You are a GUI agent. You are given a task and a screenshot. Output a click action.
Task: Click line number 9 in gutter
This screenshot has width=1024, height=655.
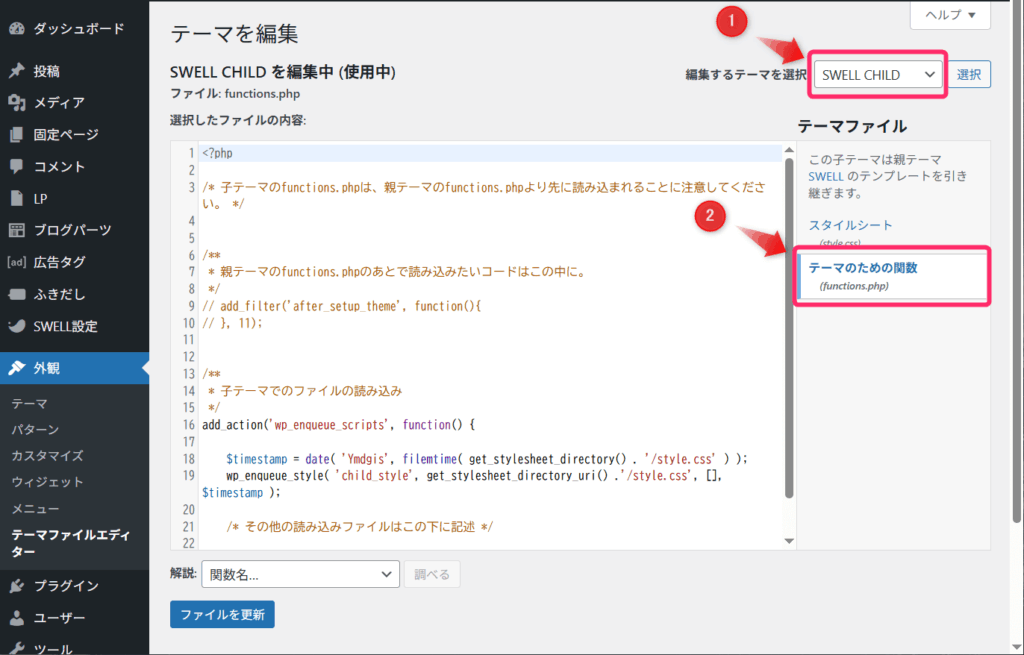click(x=191, y=306)
